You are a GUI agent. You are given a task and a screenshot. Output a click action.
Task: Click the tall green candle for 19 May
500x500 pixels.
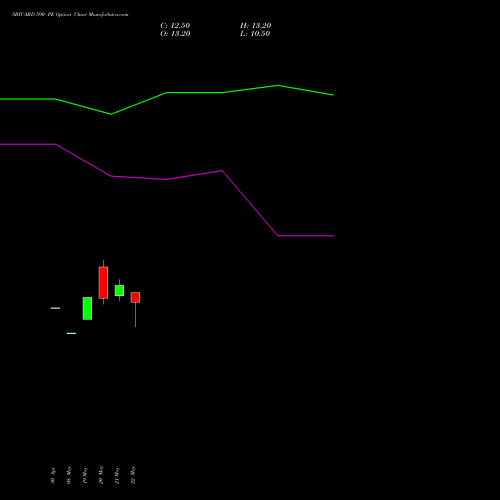pyautogui.click(x=87, y=308)
